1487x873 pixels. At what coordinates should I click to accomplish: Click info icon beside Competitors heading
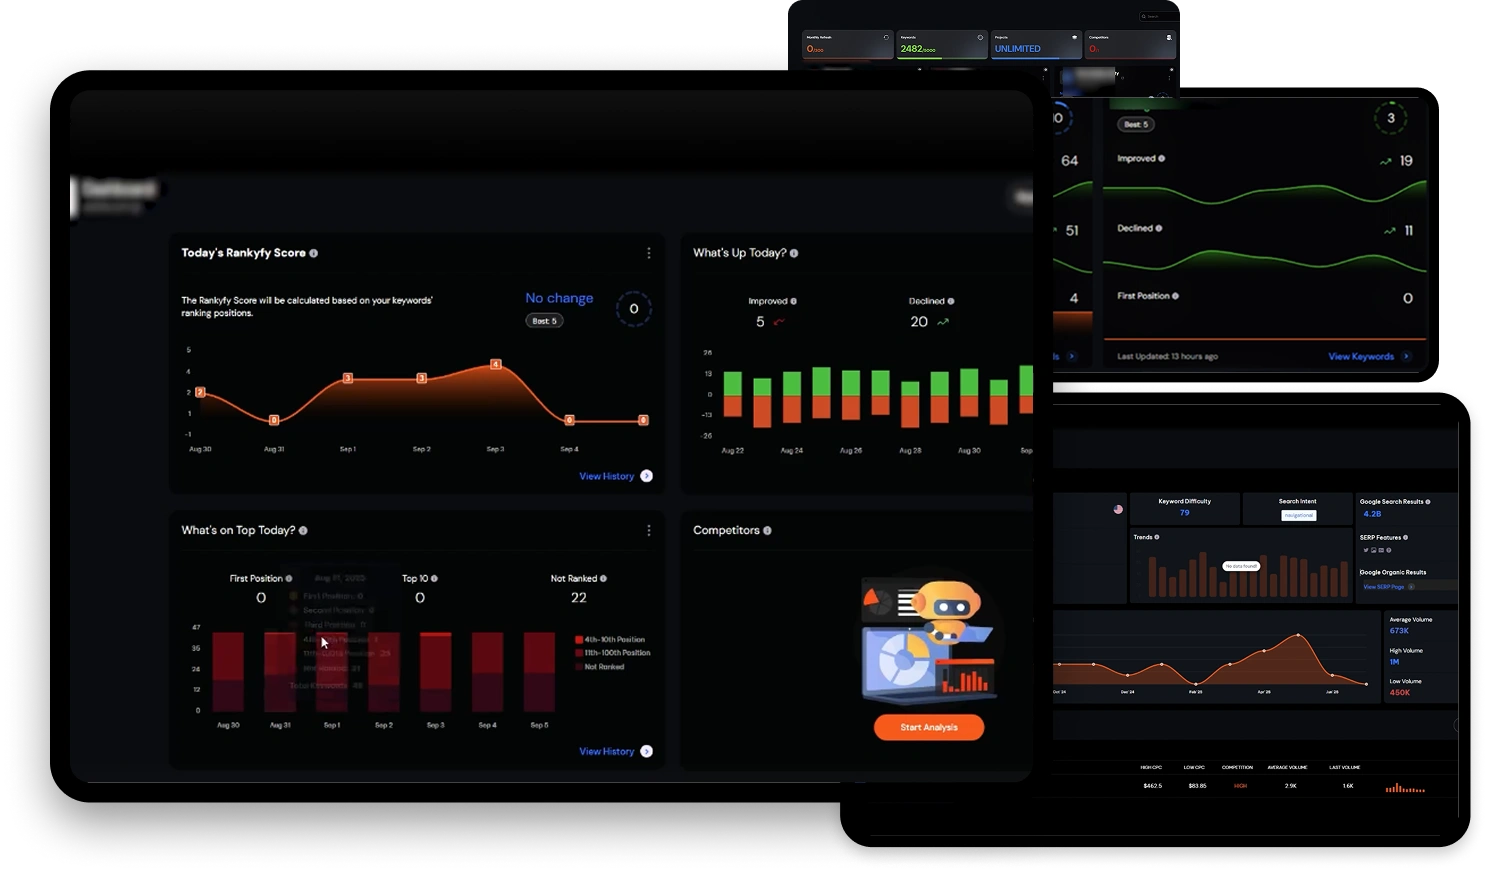(767, 530)
